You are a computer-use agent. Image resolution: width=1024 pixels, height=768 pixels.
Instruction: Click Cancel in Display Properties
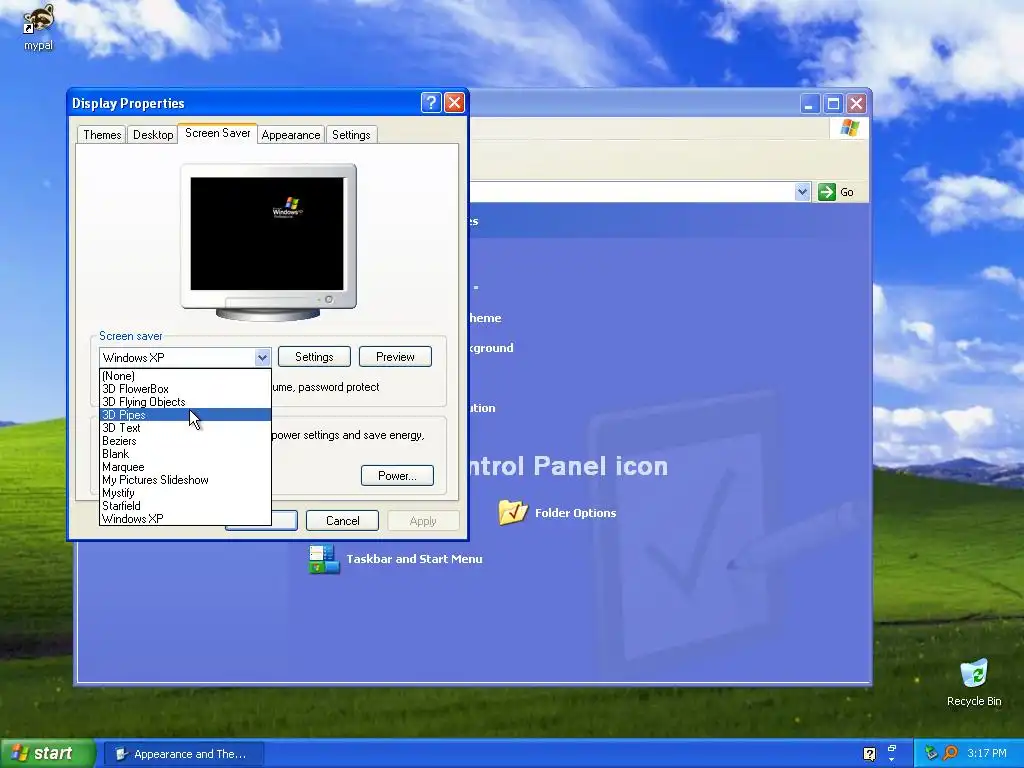click(x=342, y=520)
